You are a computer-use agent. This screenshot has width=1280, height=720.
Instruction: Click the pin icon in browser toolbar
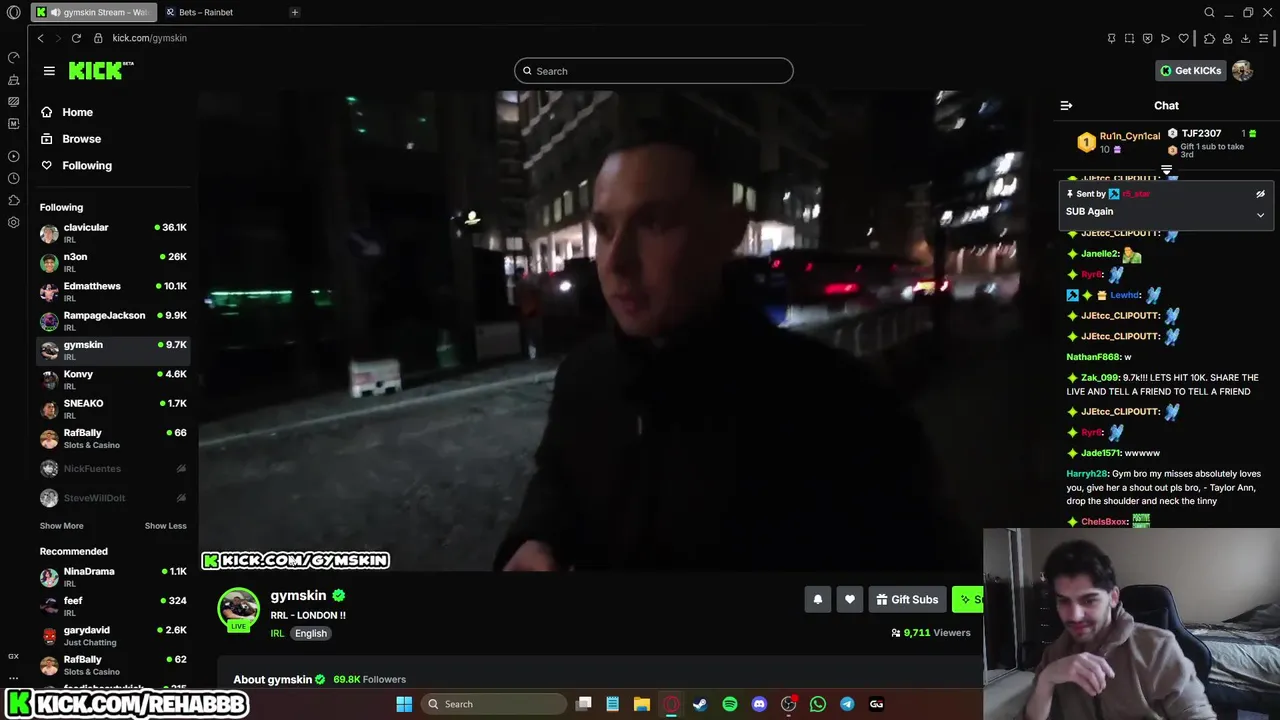tap(1111, 38)
